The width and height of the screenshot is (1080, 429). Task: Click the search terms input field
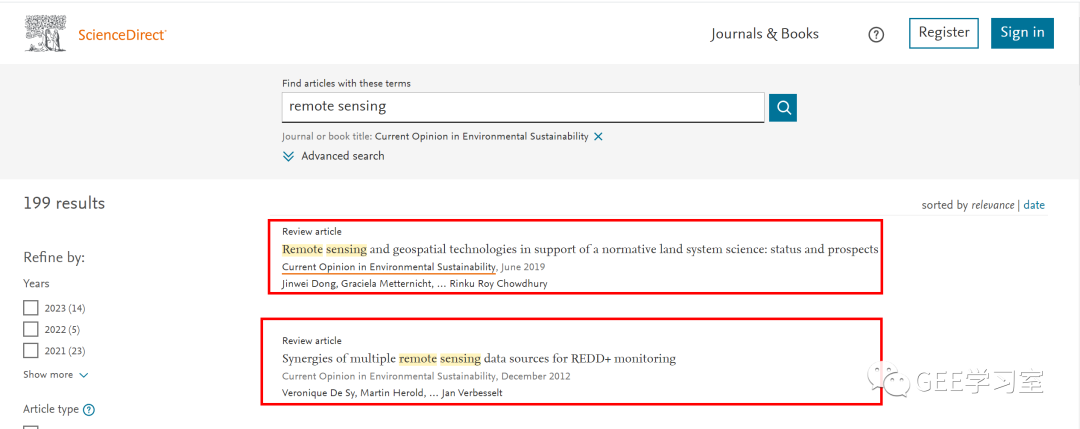pos(522,106)
